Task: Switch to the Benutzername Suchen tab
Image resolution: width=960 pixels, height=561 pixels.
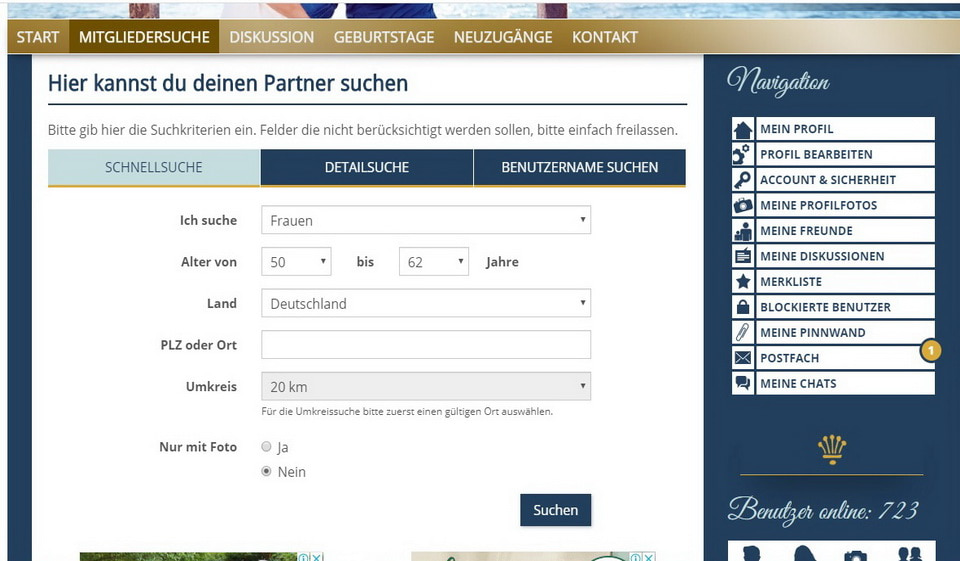Action: (x=579, y=168)
